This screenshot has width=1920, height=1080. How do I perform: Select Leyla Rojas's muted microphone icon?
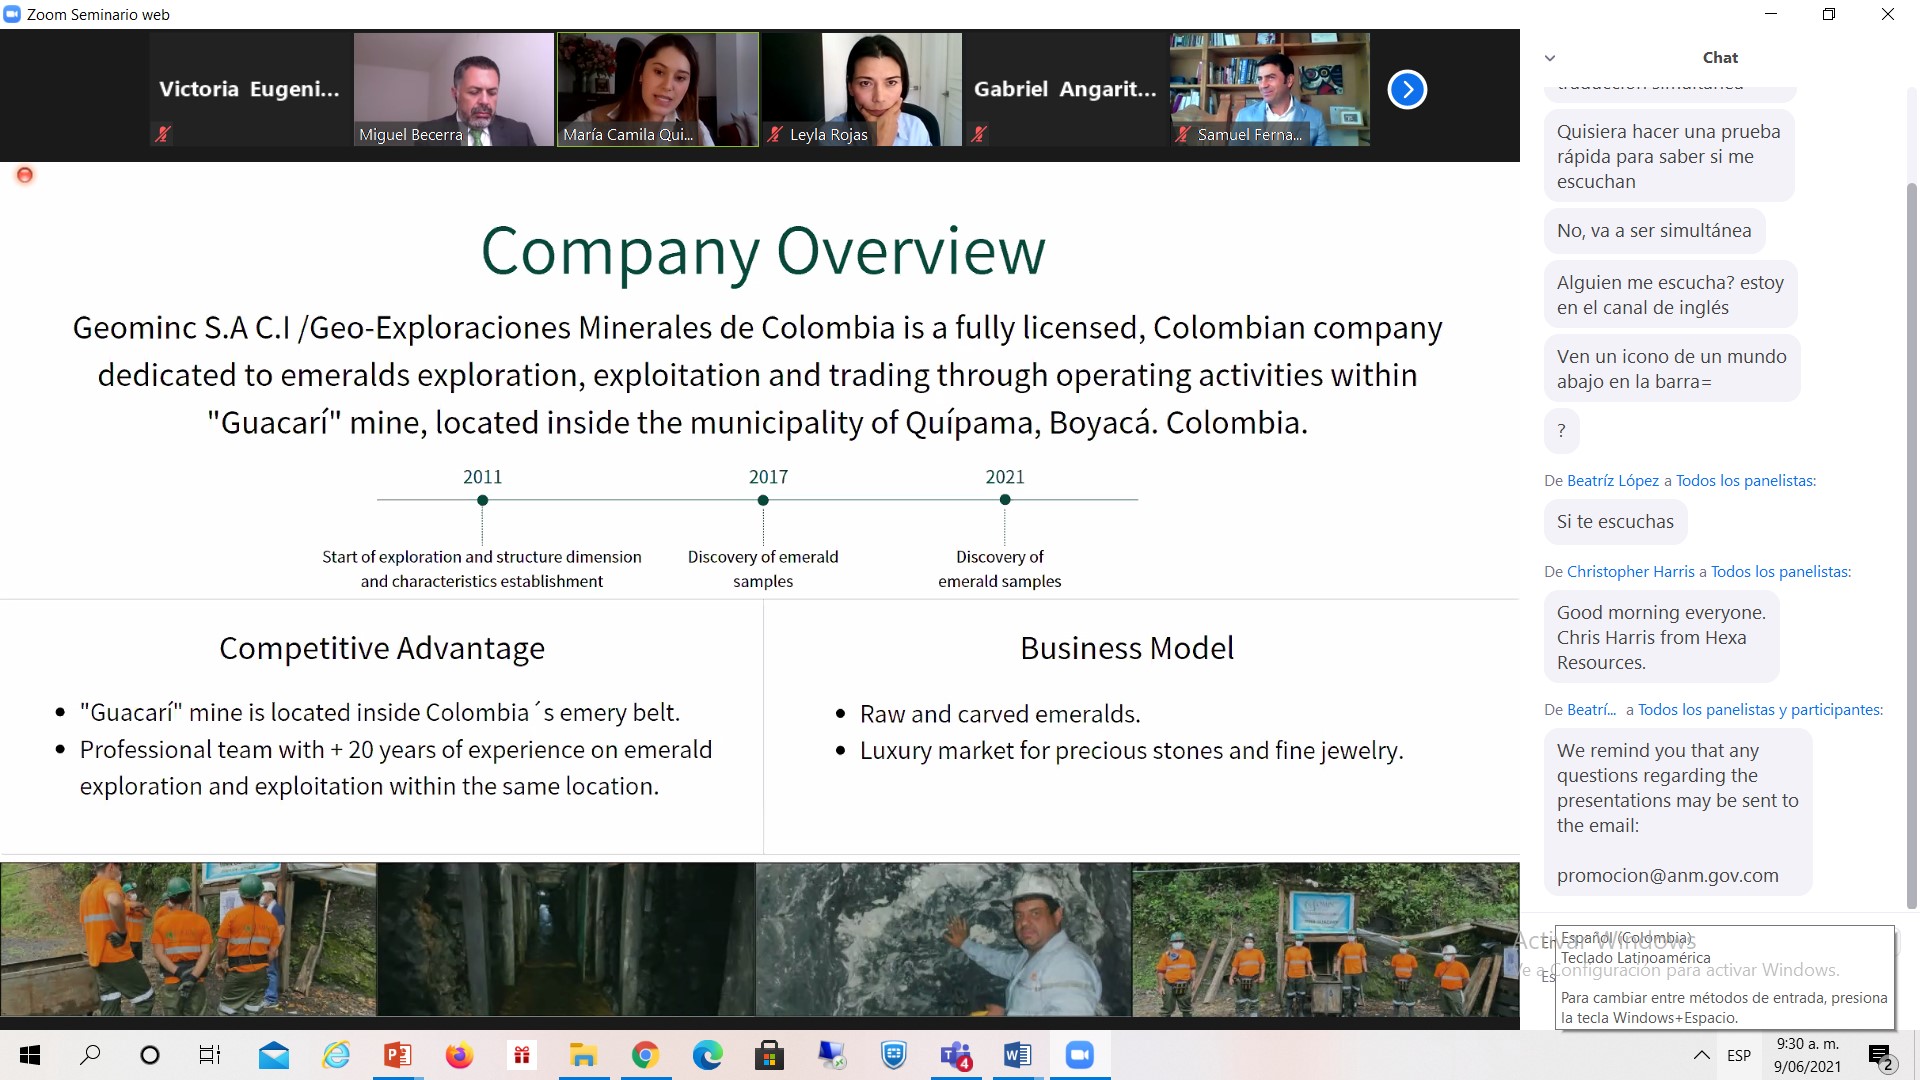[775, 134]
